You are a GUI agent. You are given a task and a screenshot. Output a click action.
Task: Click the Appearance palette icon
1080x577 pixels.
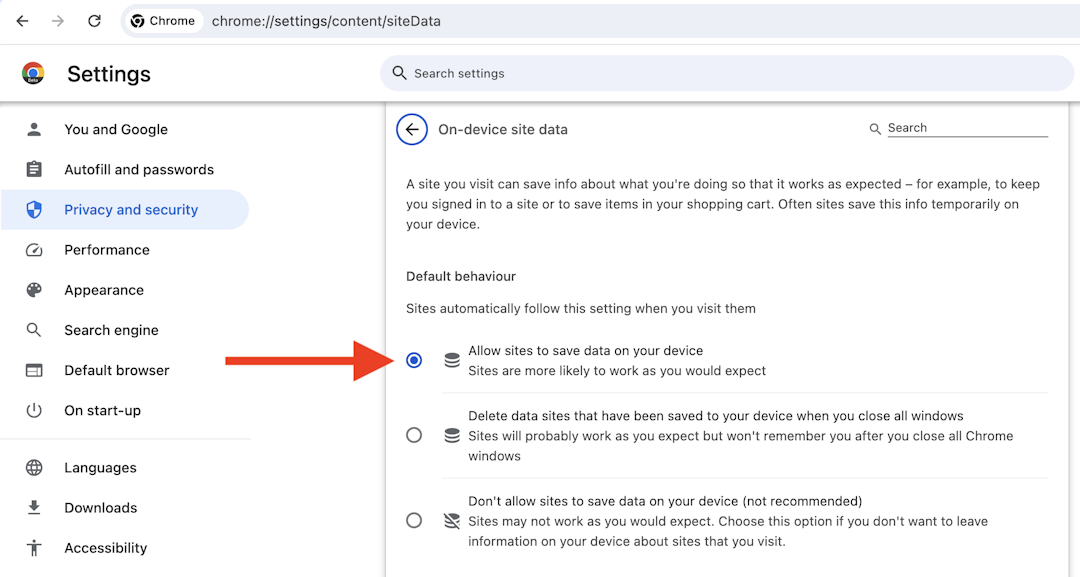(x=34, y=290)
